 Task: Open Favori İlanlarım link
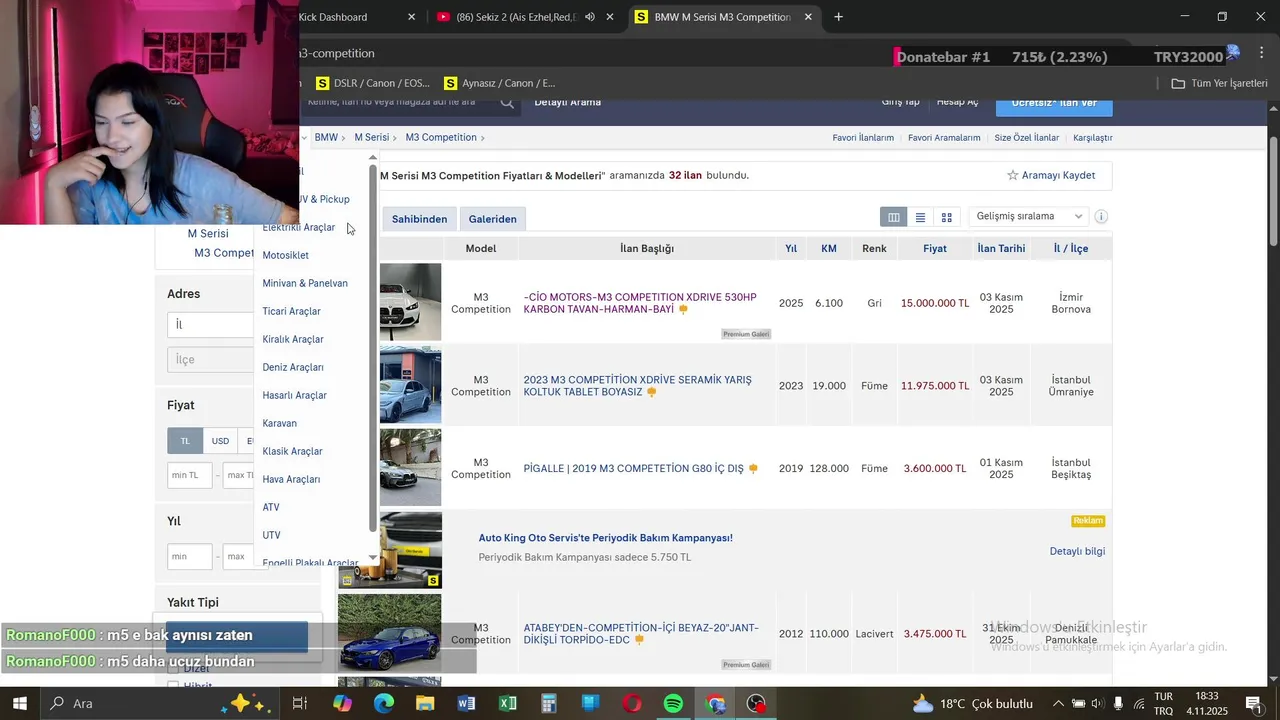(x=863, y=138)
